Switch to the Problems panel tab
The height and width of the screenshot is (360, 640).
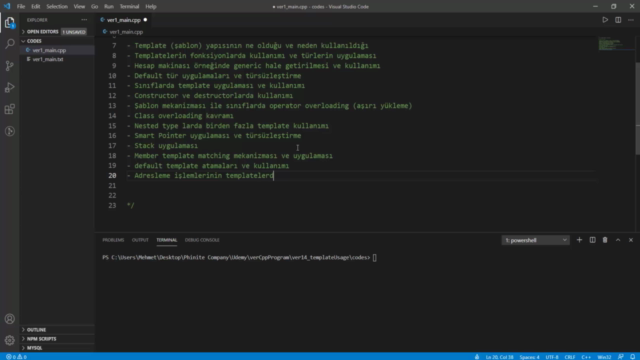tap(113, 240)
